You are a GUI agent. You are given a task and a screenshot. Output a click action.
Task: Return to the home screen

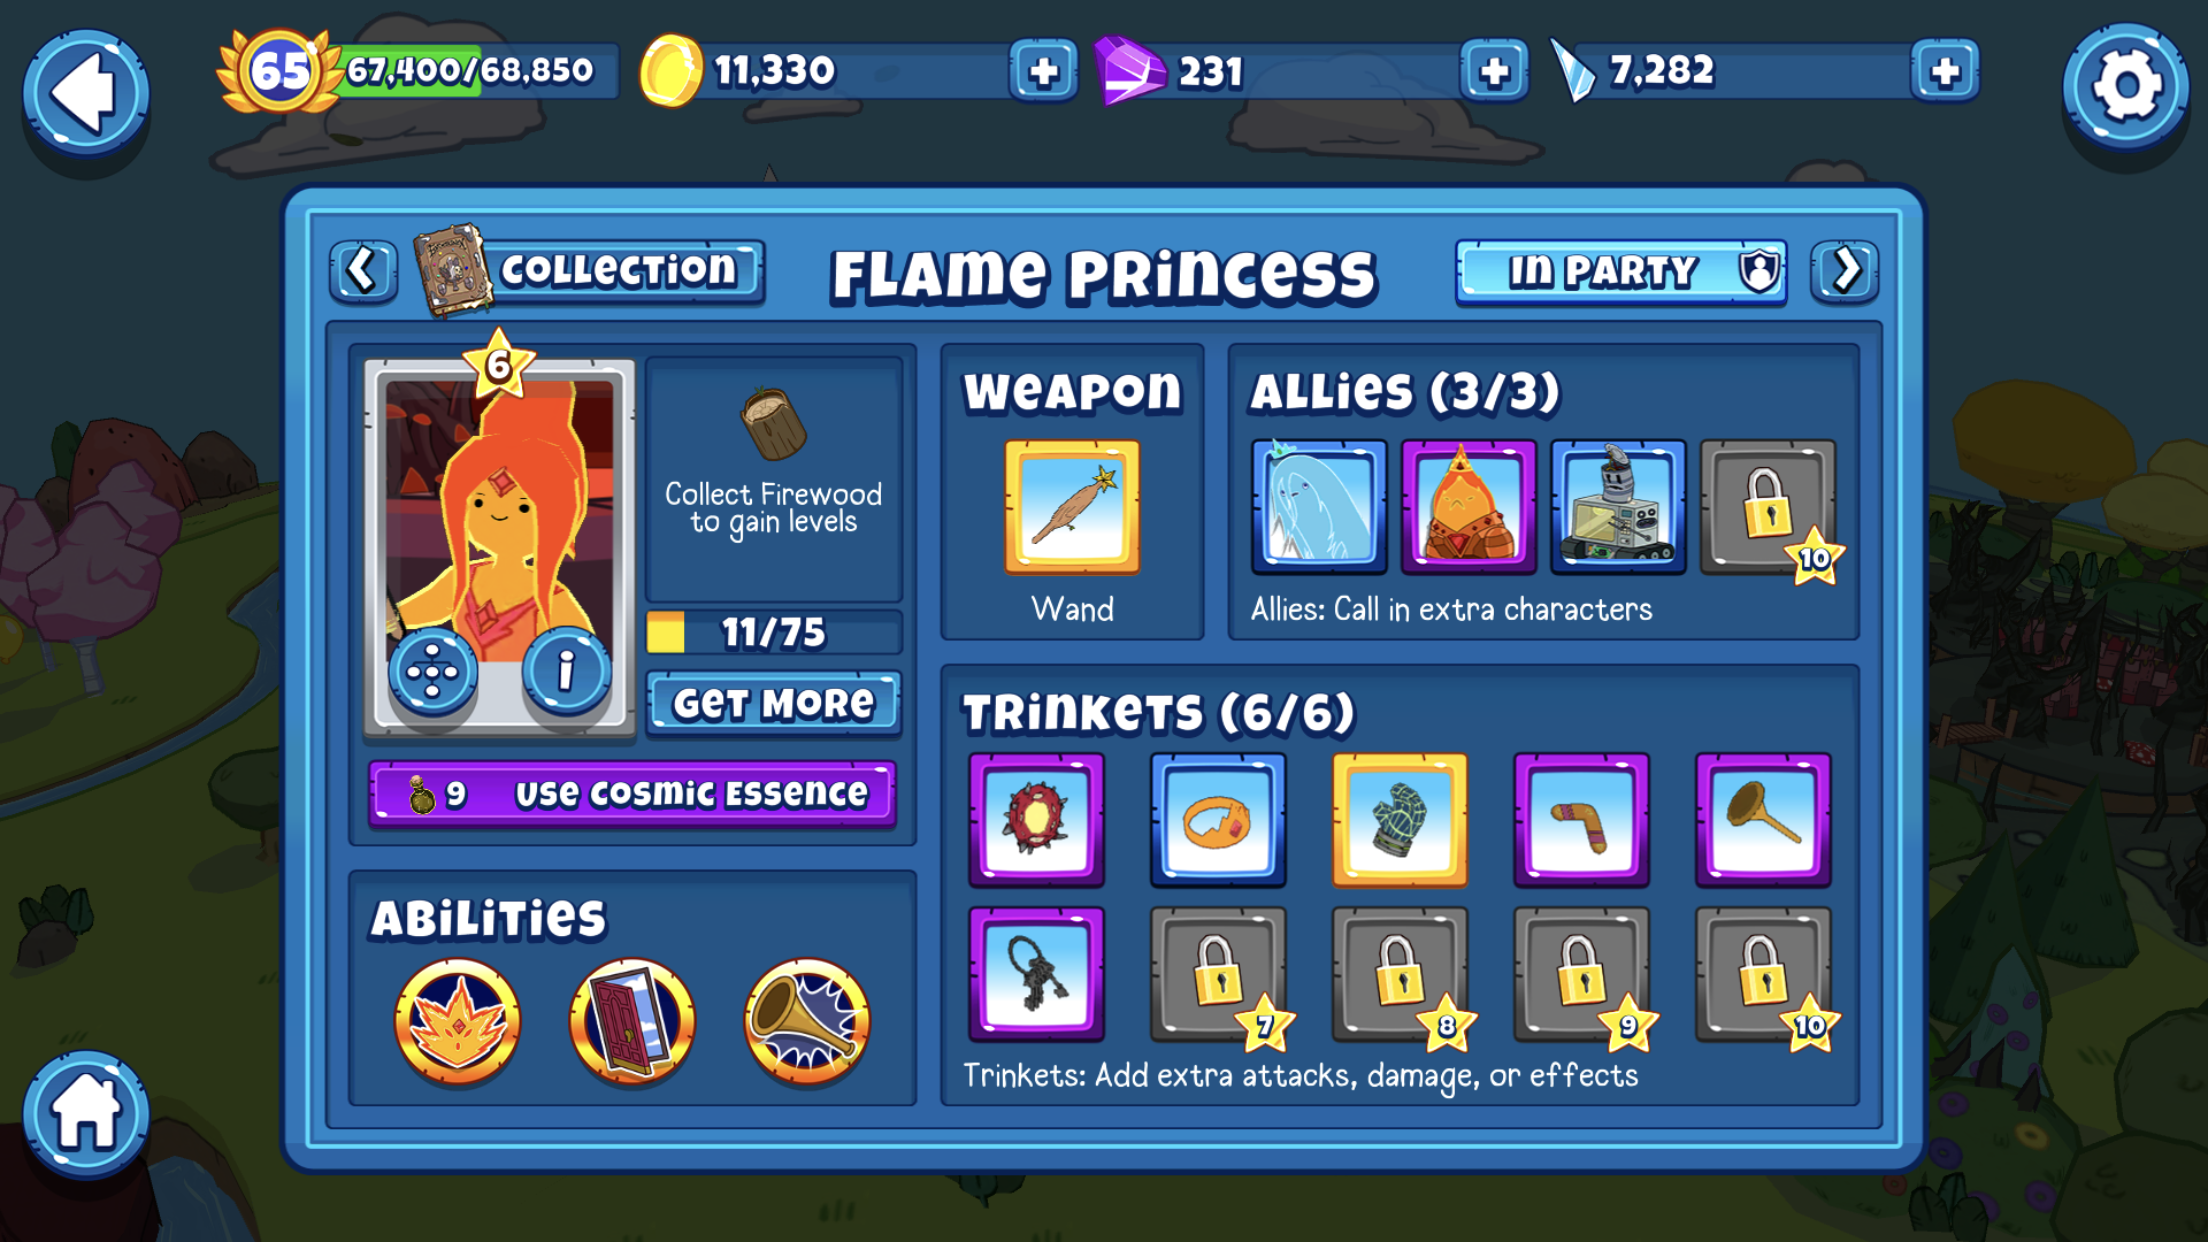pos(86,1112)
